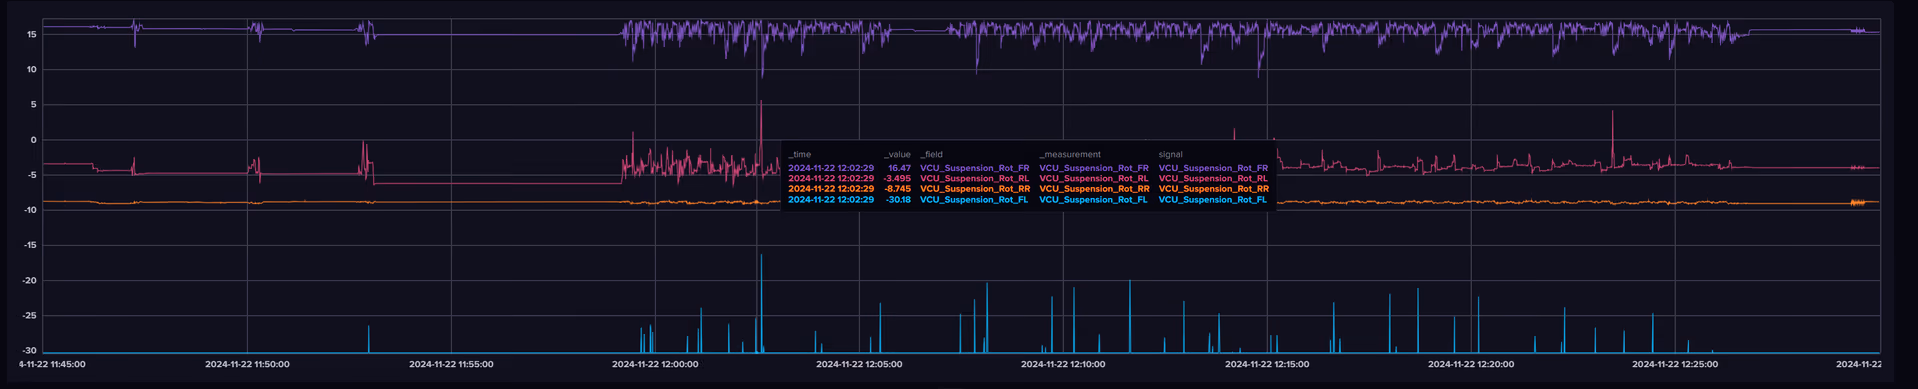Click the Y-axis label -20
This screenshot has height=389, width=1918.
(31, 280)
